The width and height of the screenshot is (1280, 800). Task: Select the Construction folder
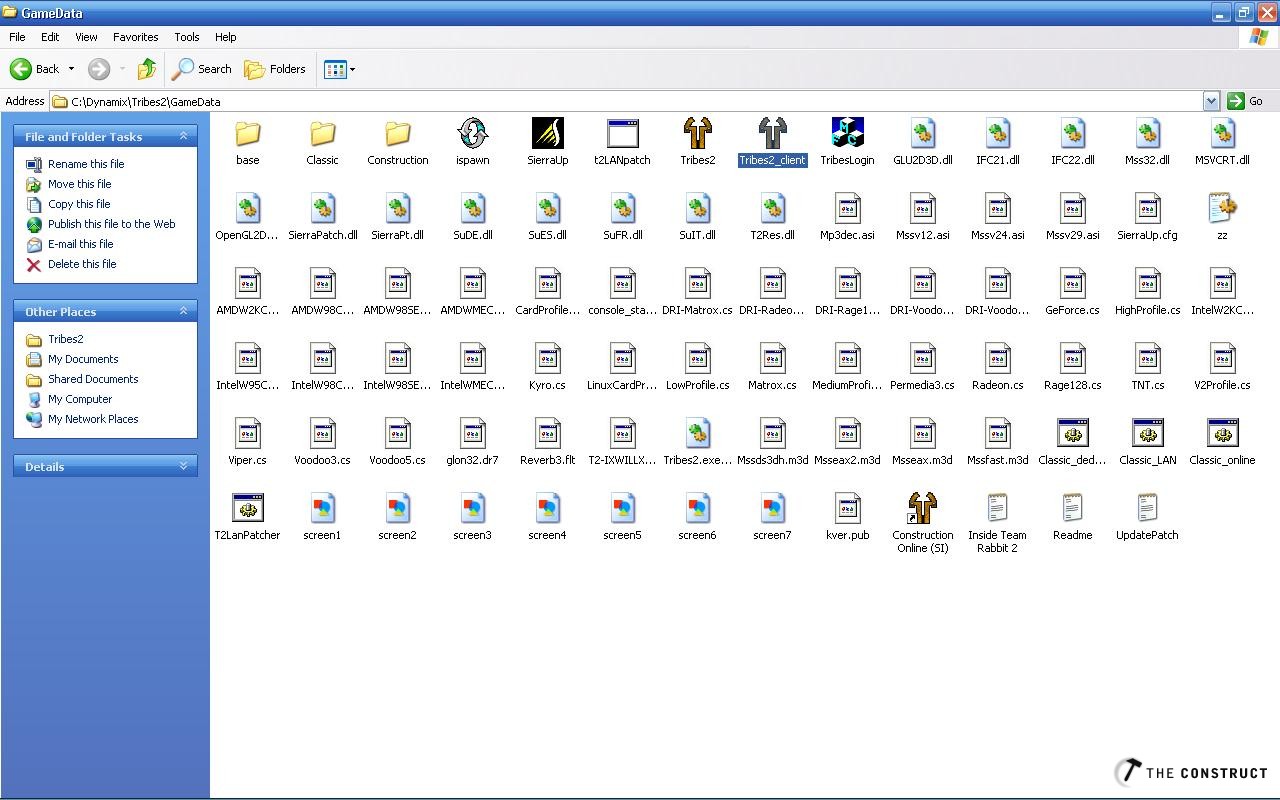pyautogui.click(x=397, y=133)
